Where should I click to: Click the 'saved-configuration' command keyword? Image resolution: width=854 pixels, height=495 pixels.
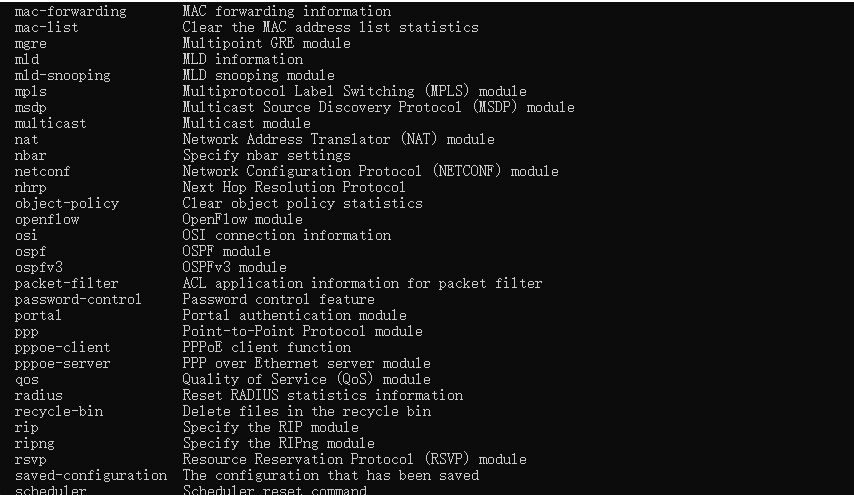(90, 476)
